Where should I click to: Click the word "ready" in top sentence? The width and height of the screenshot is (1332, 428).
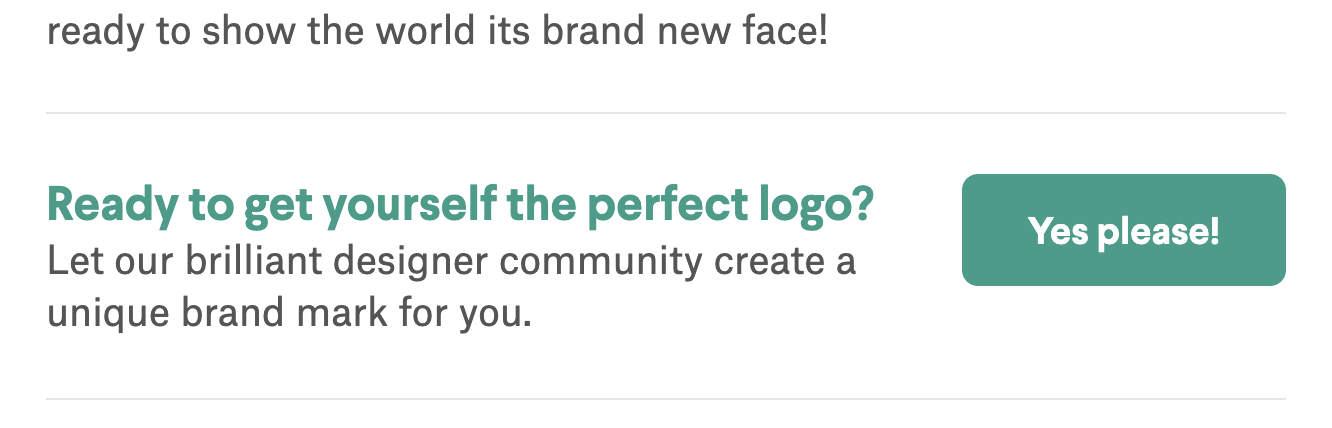pos(96,33)
